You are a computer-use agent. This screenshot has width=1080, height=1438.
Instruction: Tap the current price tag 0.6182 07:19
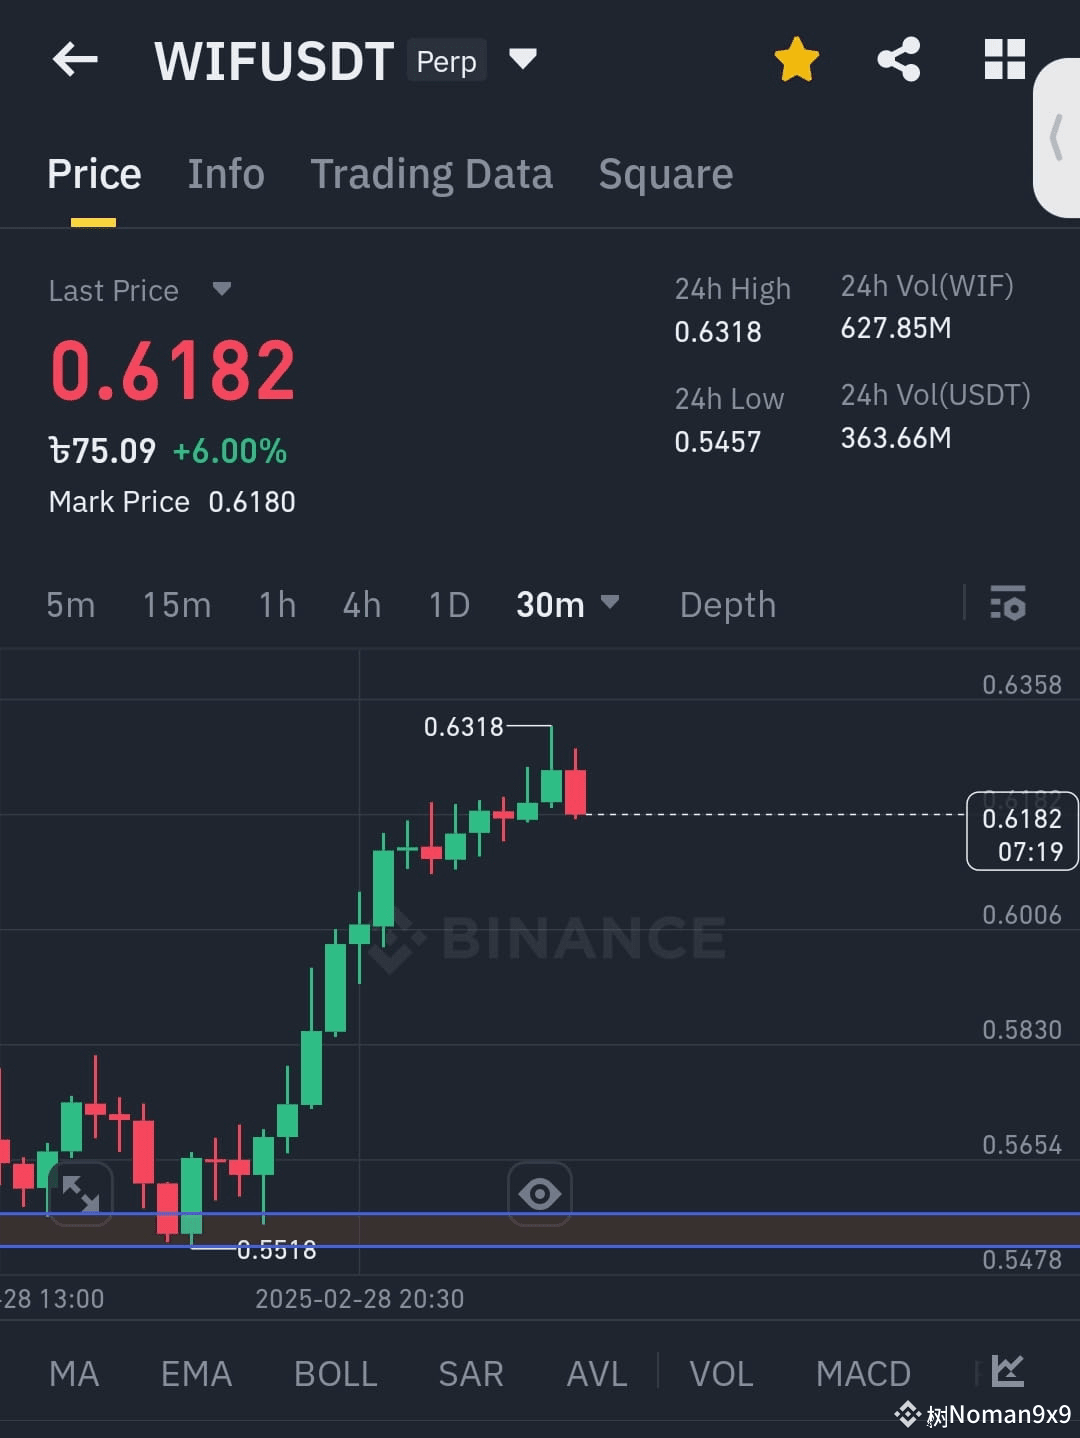point(1022,831)
